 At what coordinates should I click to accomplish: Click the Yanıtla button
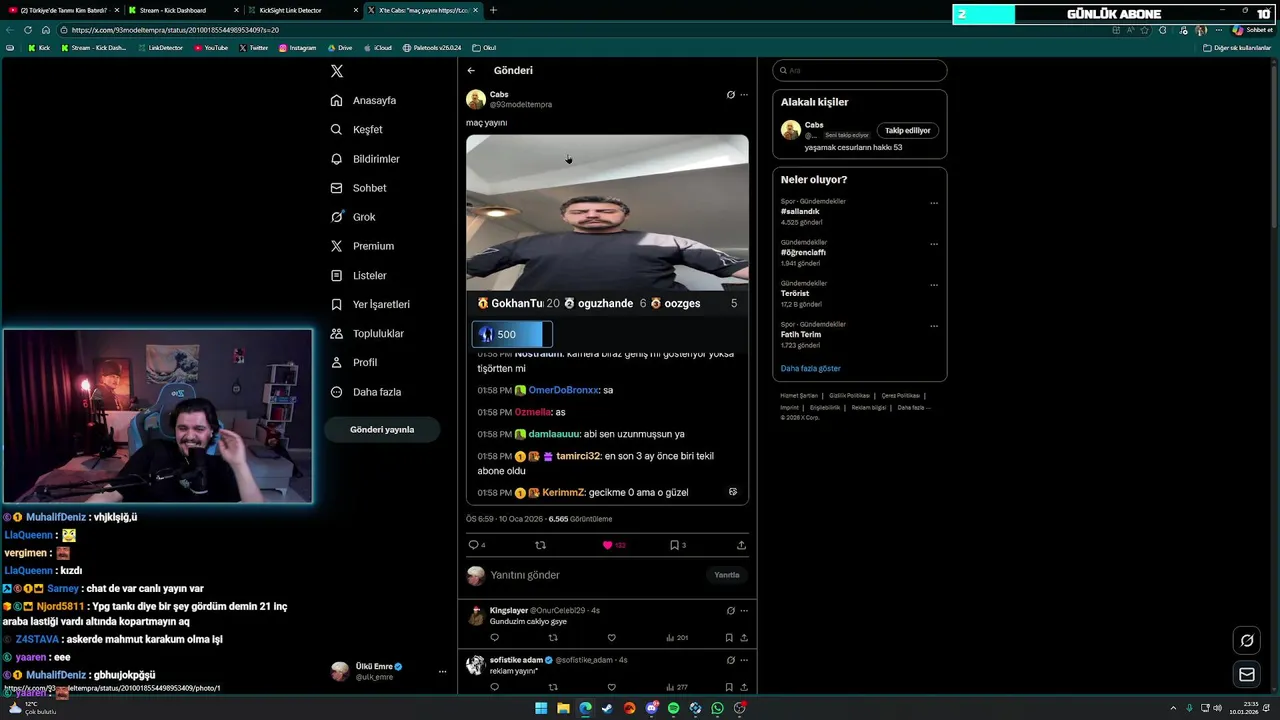click(727, 575)
